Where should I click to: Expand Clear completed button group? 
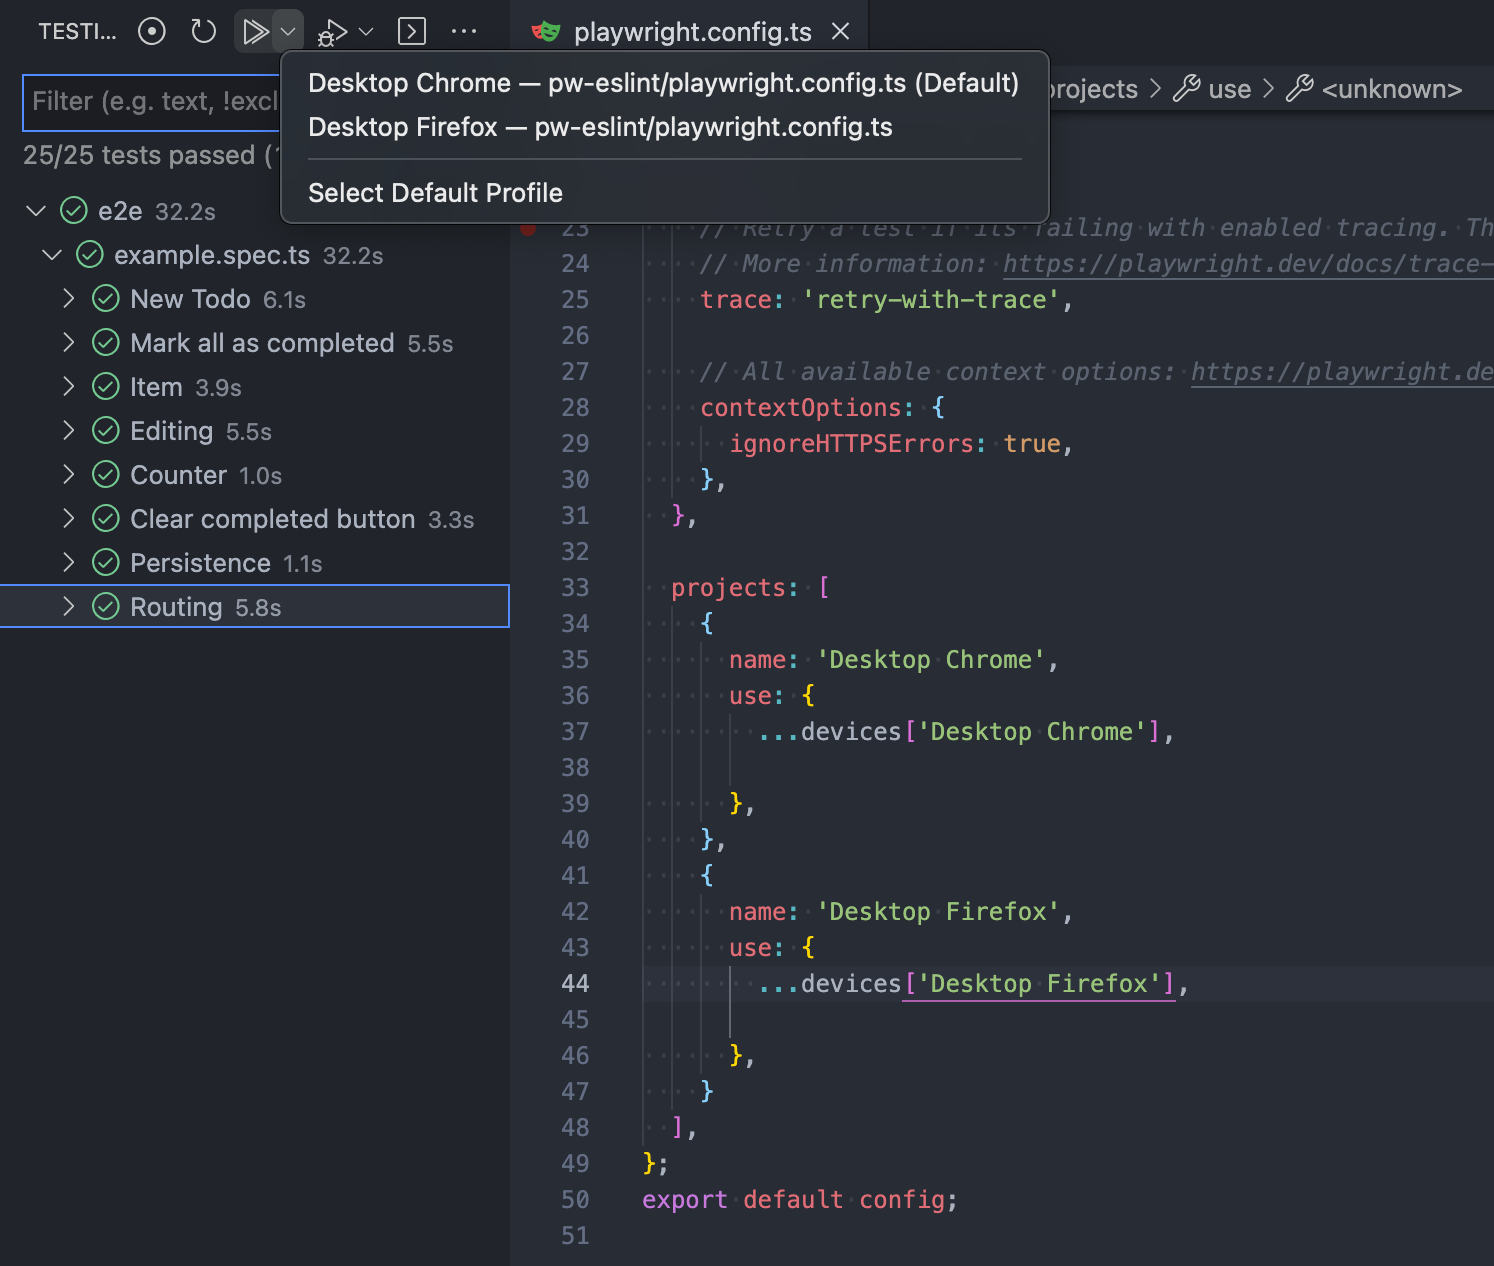tap(68, 519)
